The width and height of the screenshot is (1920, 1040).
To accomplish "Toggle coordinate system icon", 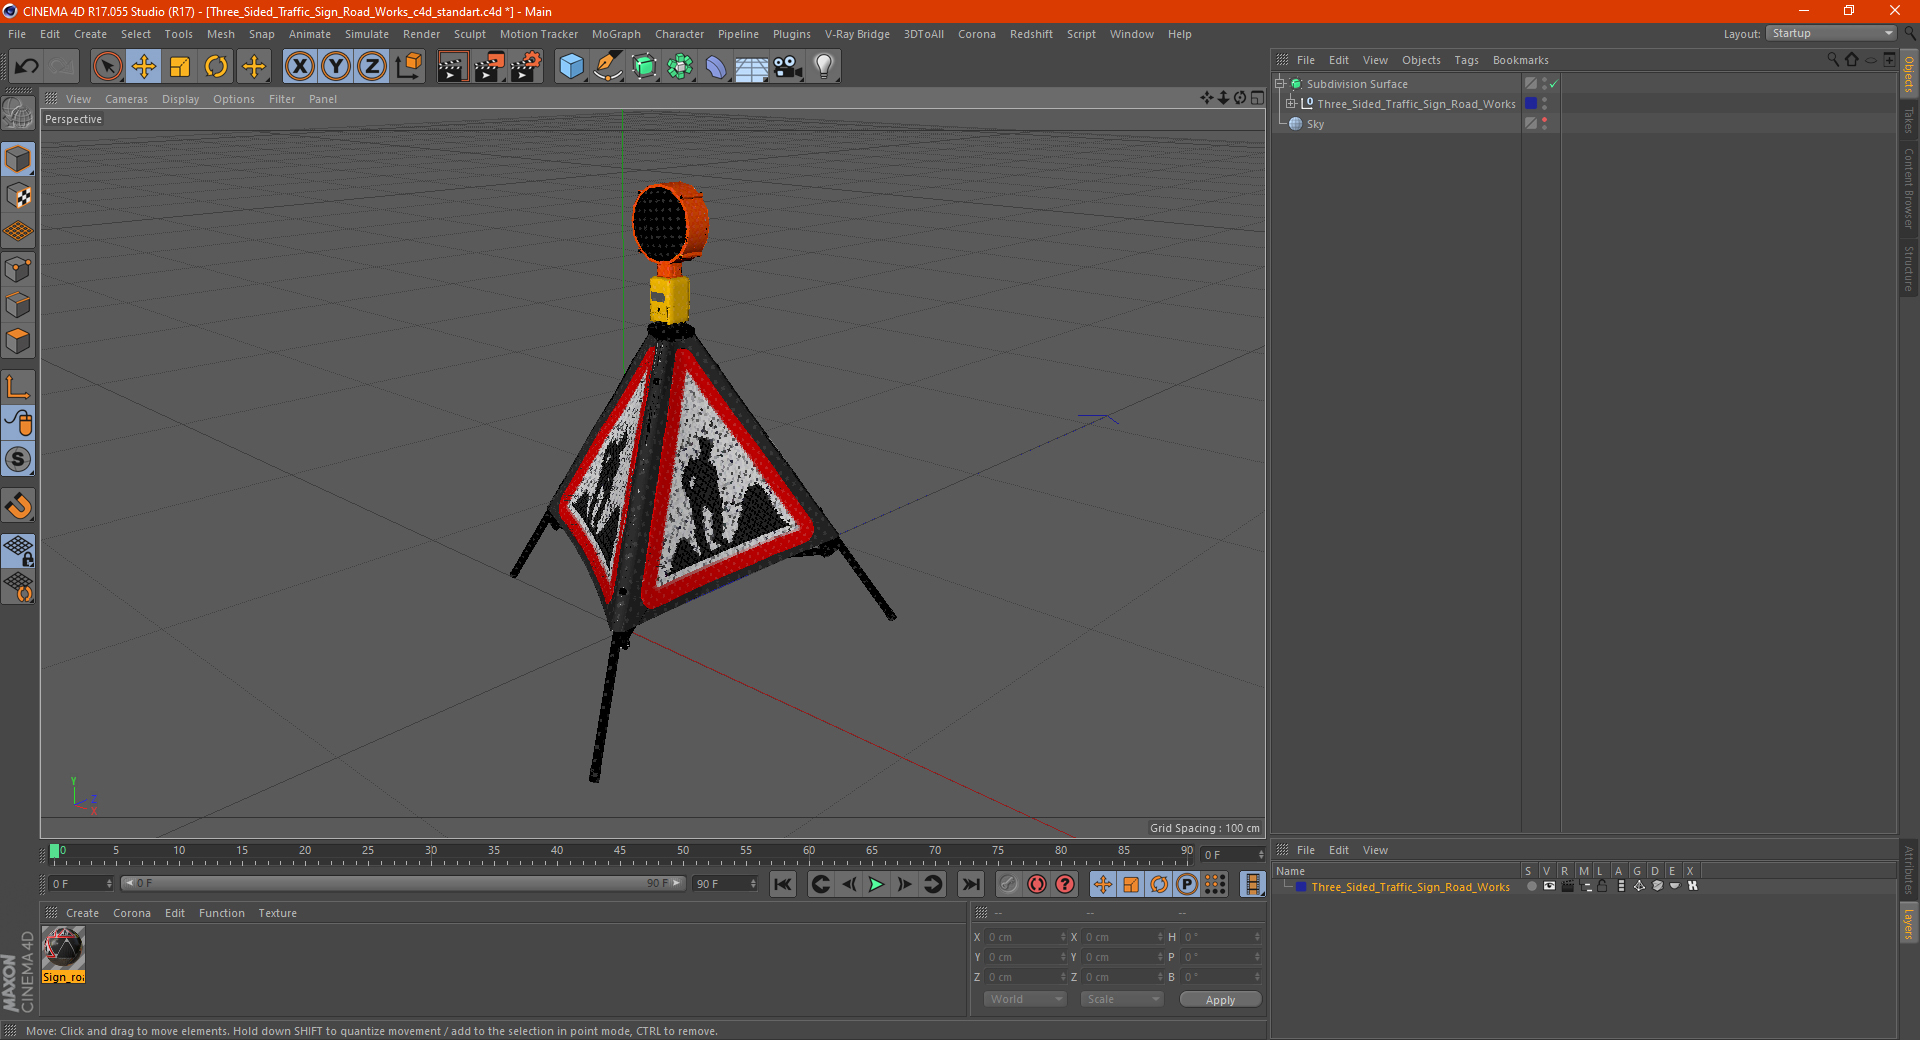I will pyautogui.click(x=408, y=67).
